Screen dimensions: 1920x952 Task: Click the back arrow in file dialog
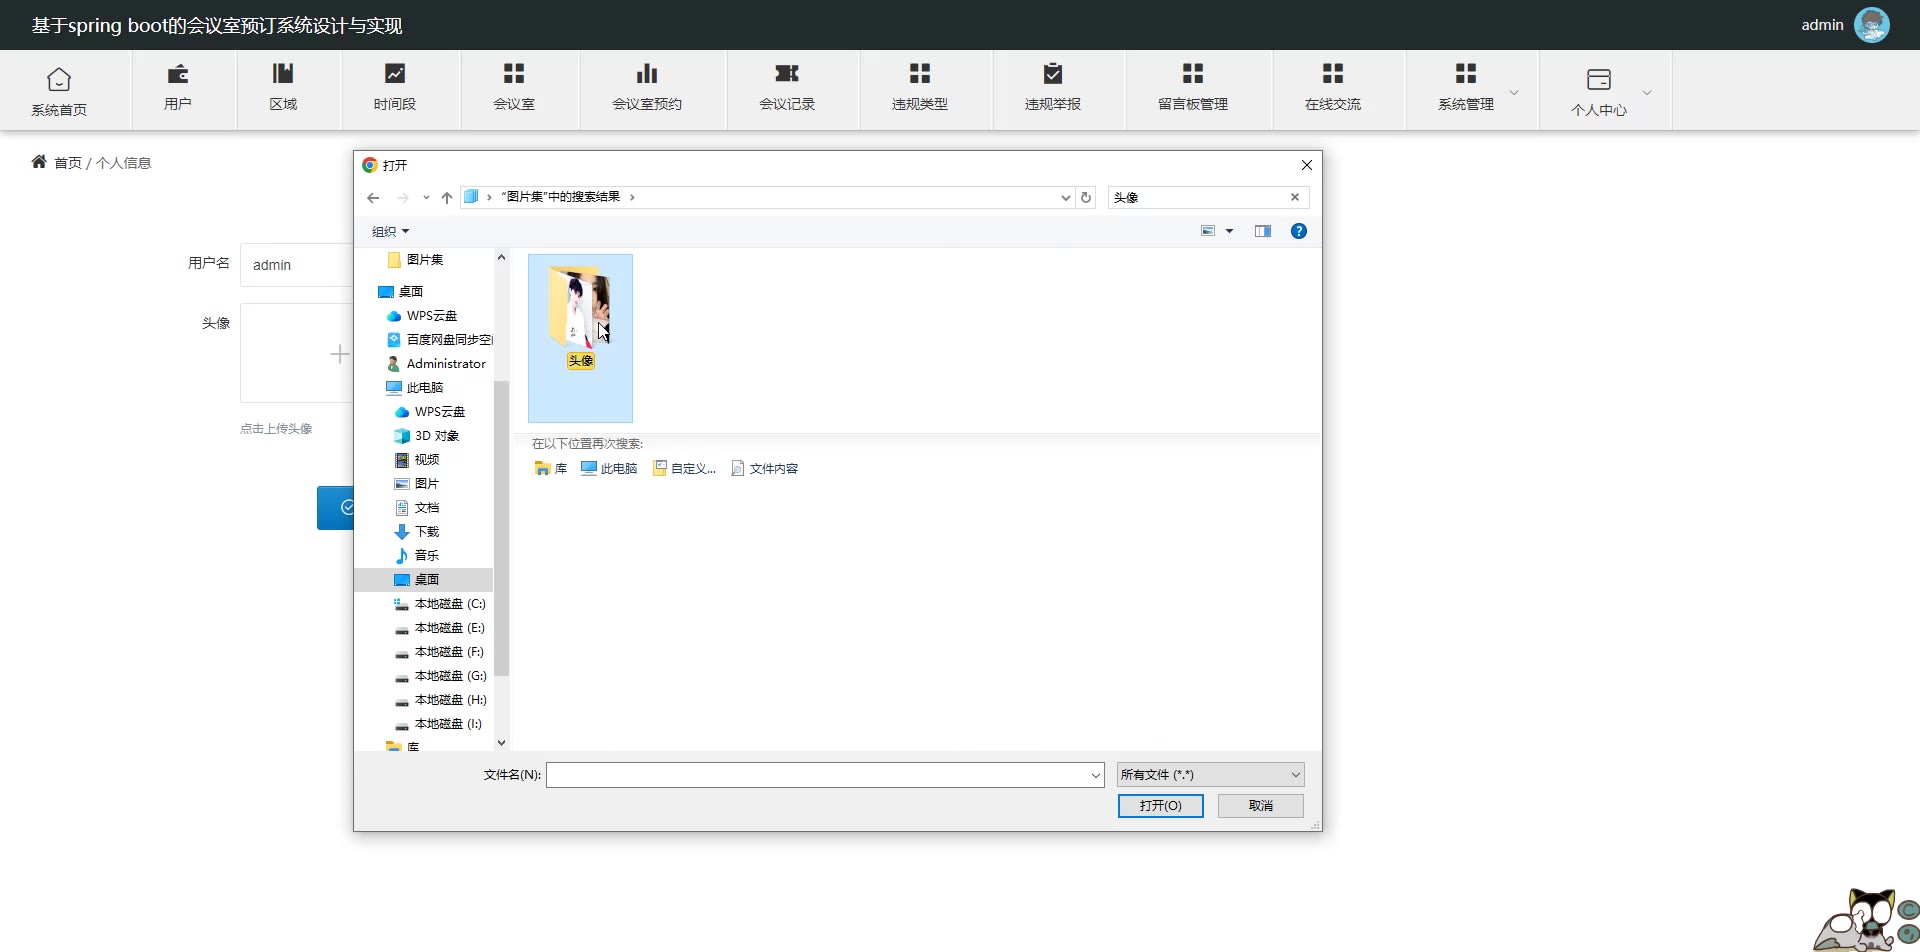point(373,198)
